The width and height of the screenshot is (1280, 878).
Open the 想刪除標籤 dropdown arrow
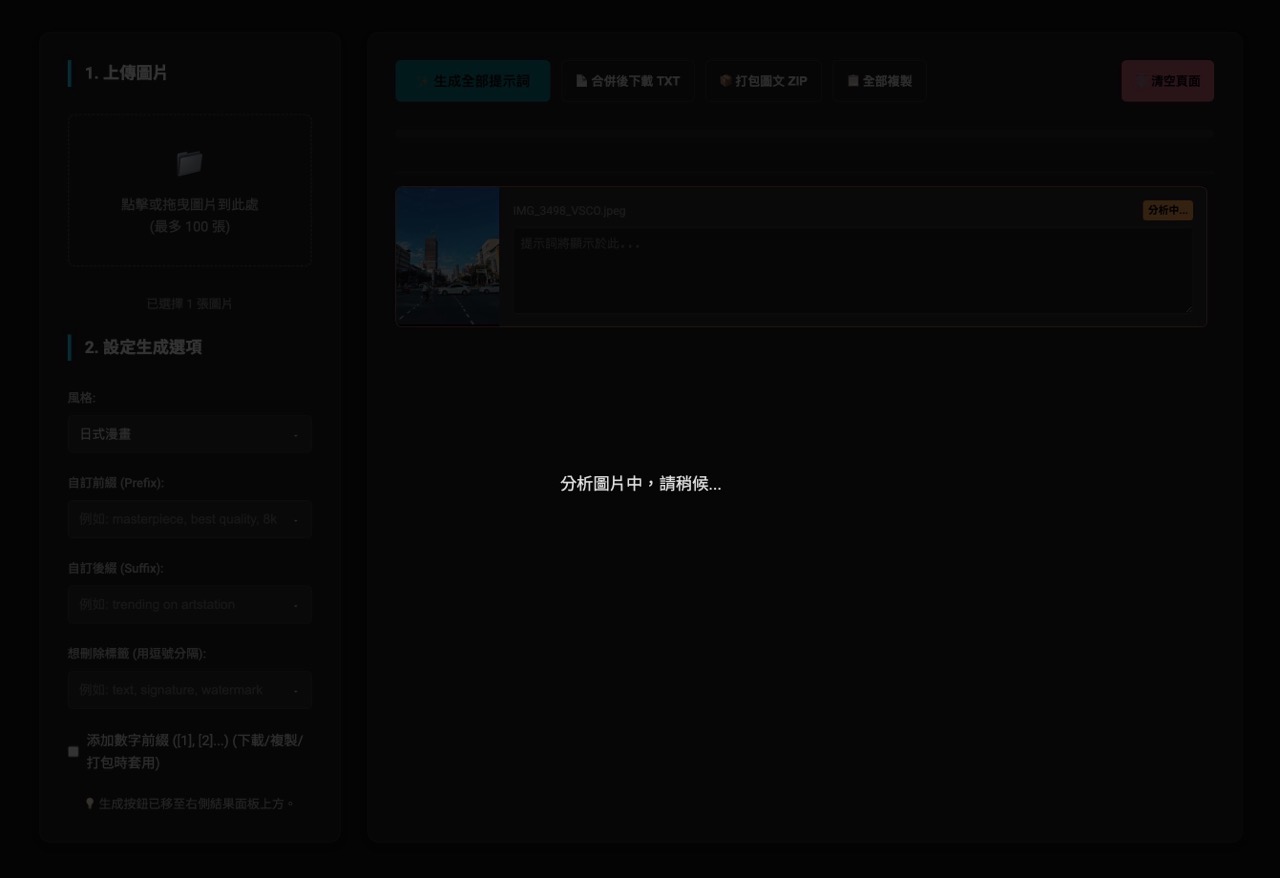pyautogui.click(x=295, y=690)
